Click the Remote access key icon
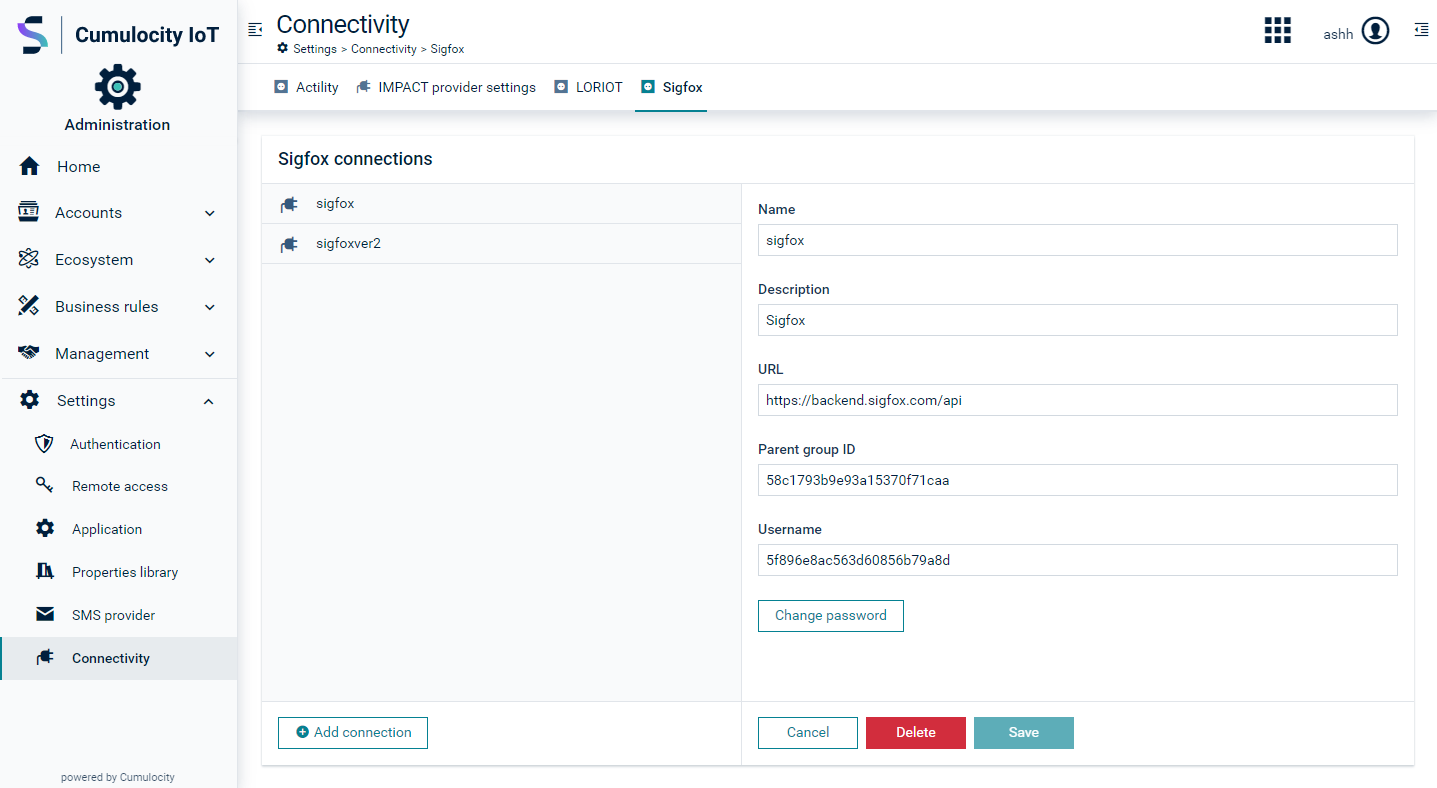Viewport: 1437px width, 788px height. coord(44,486)
